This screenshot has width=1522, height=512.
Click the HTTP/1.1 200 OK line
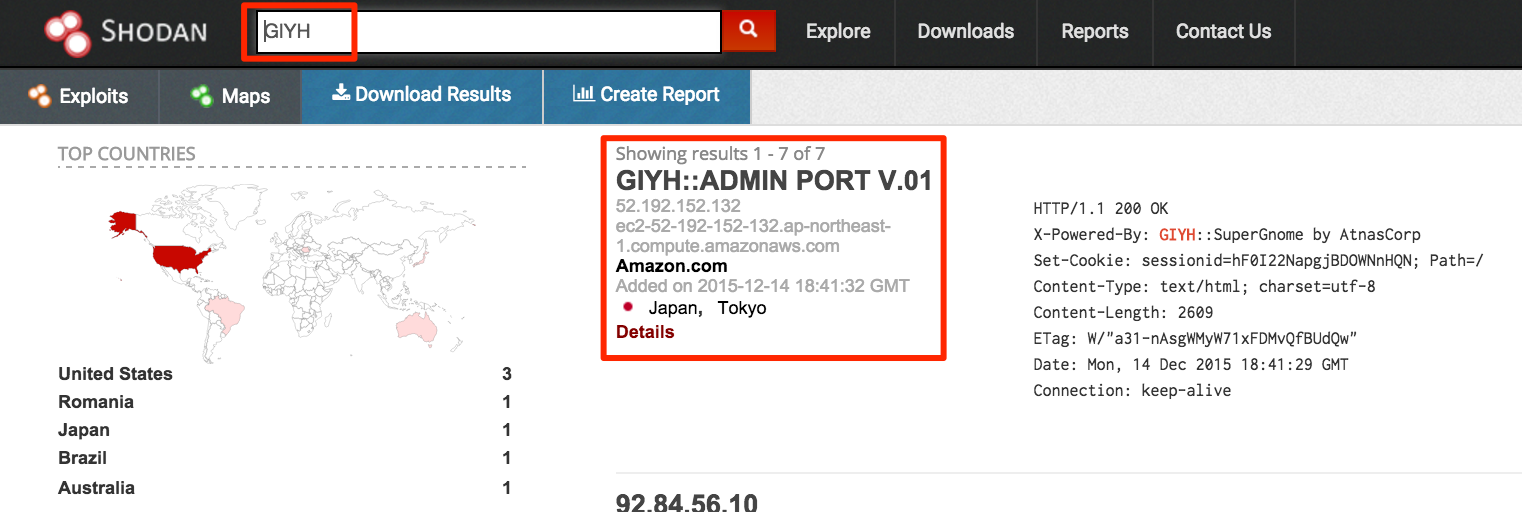(x=1101, y=209)
